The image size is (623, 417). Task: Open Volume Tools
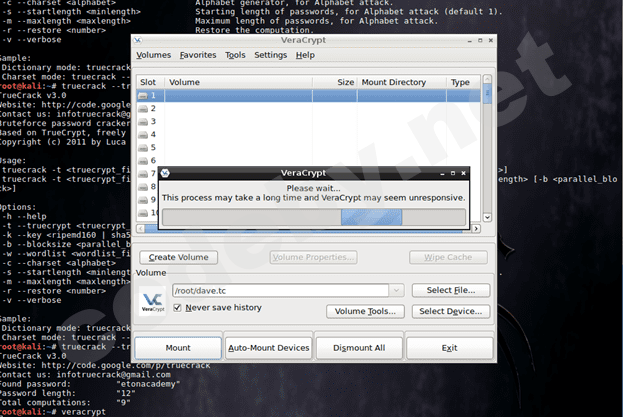point(365,311)
